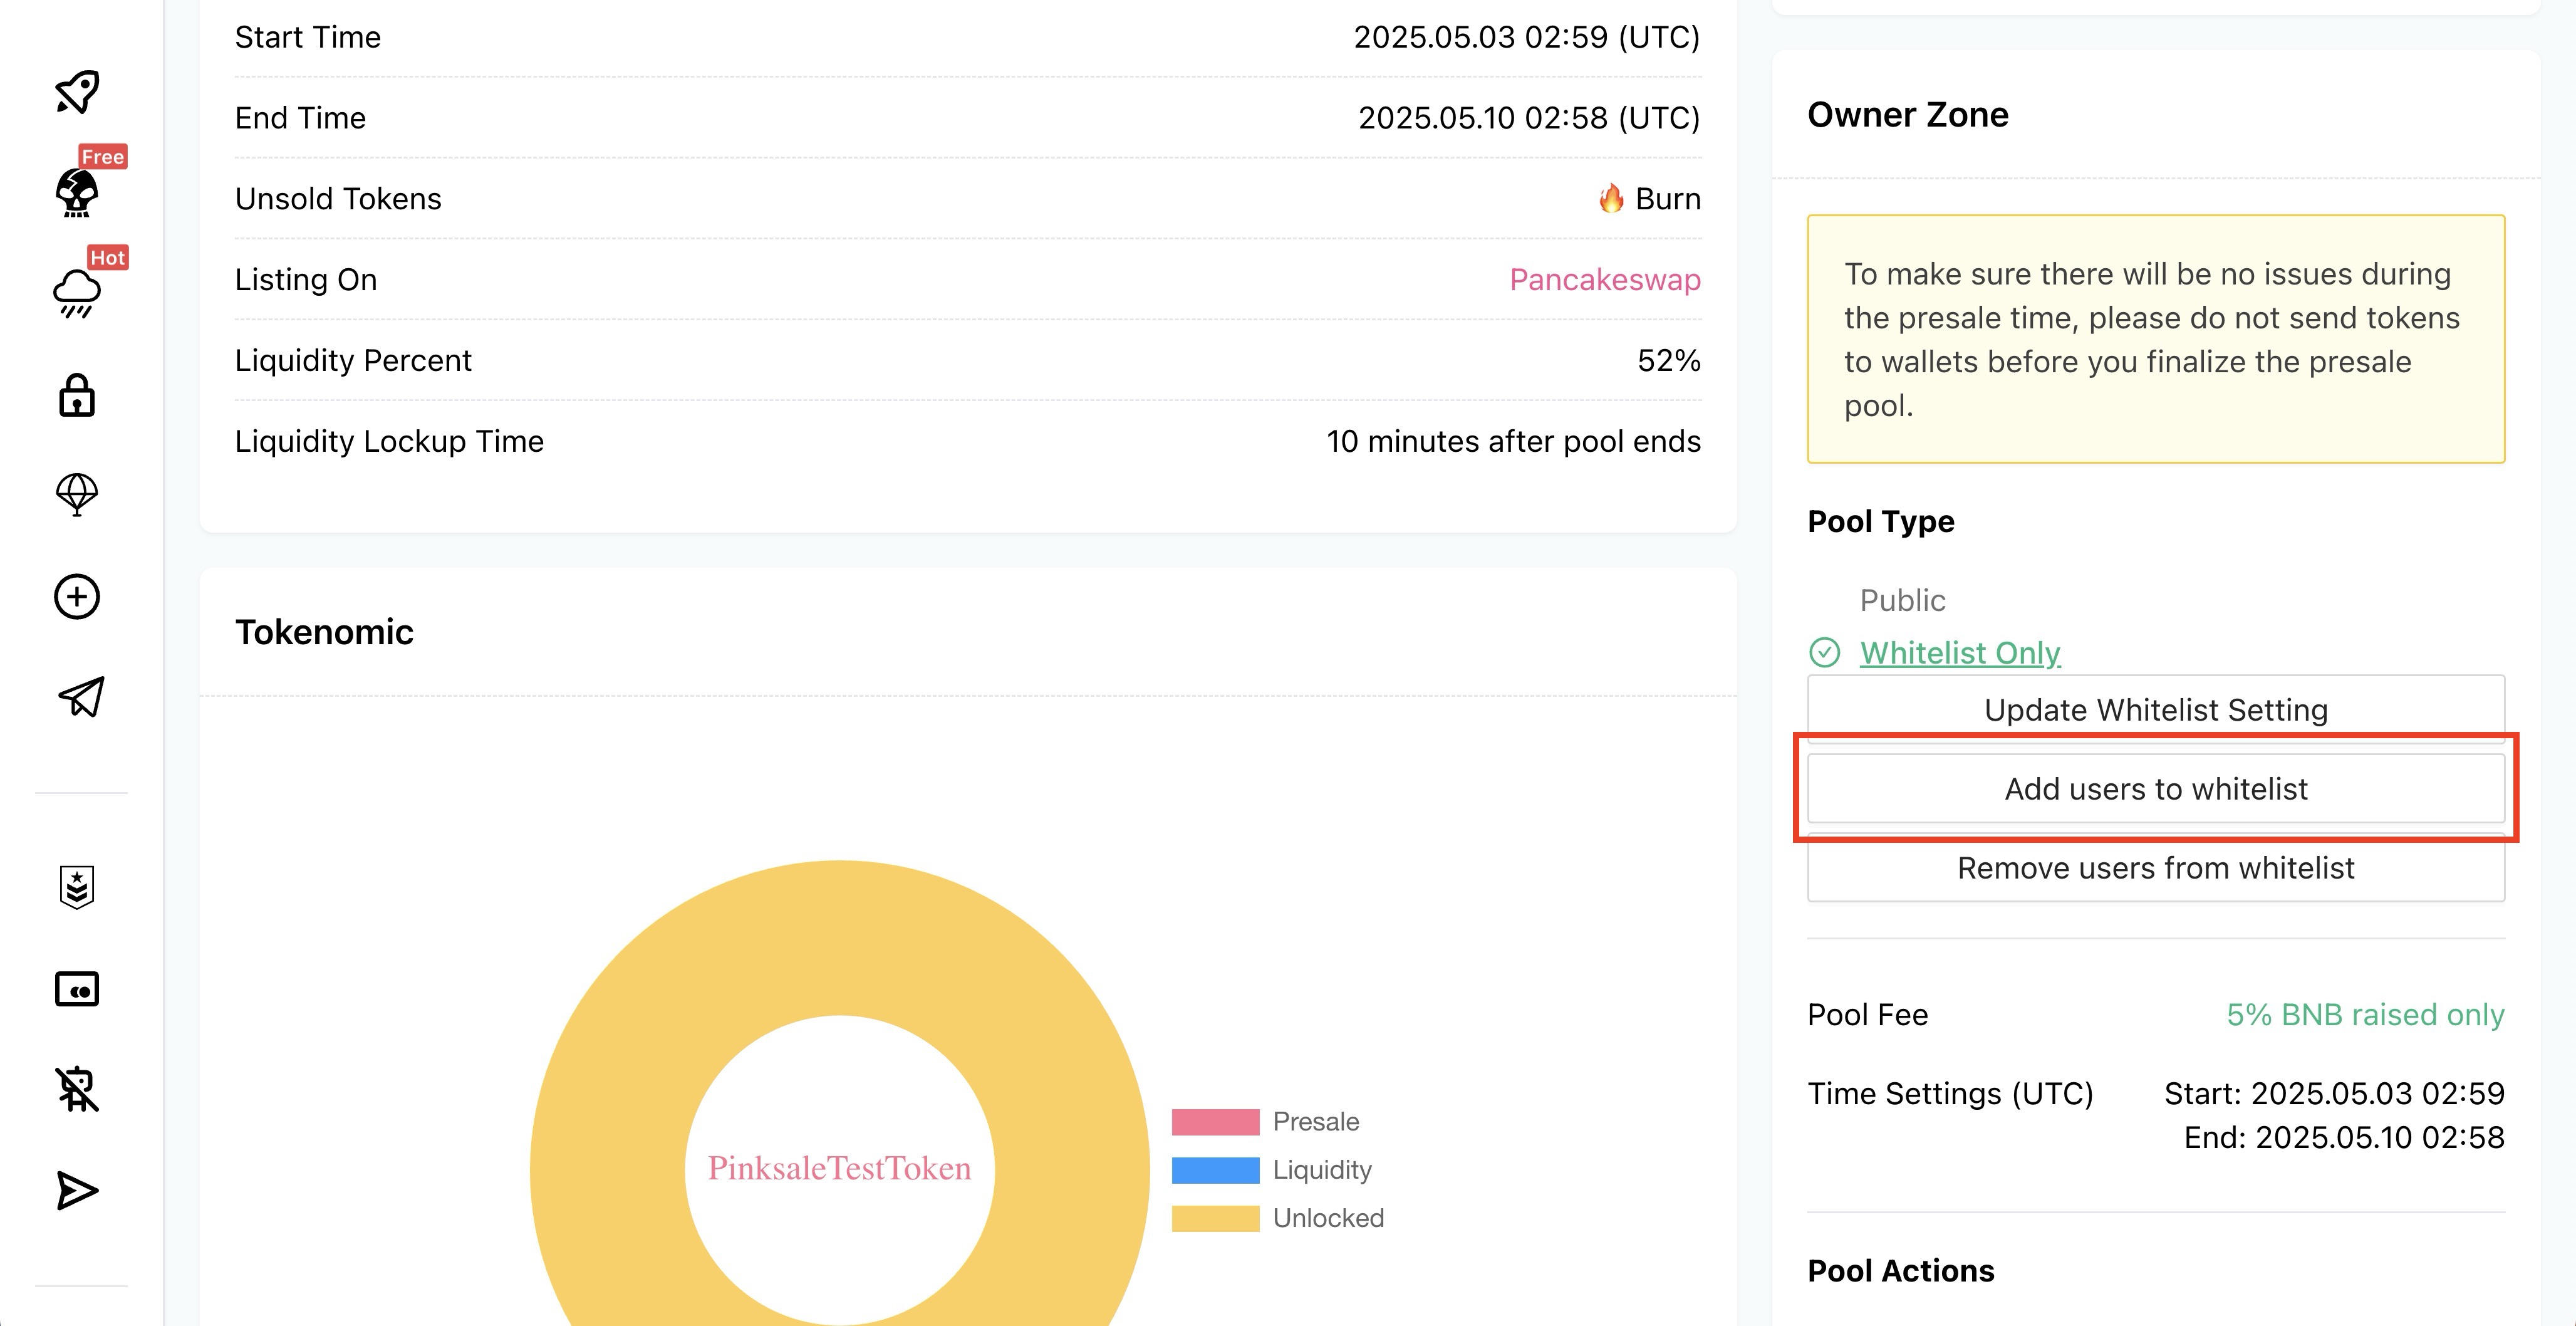This screenshot has width=2576, height=1326.
Task: Select the Whitelist Only pool type
Action: coord(1960,652)
